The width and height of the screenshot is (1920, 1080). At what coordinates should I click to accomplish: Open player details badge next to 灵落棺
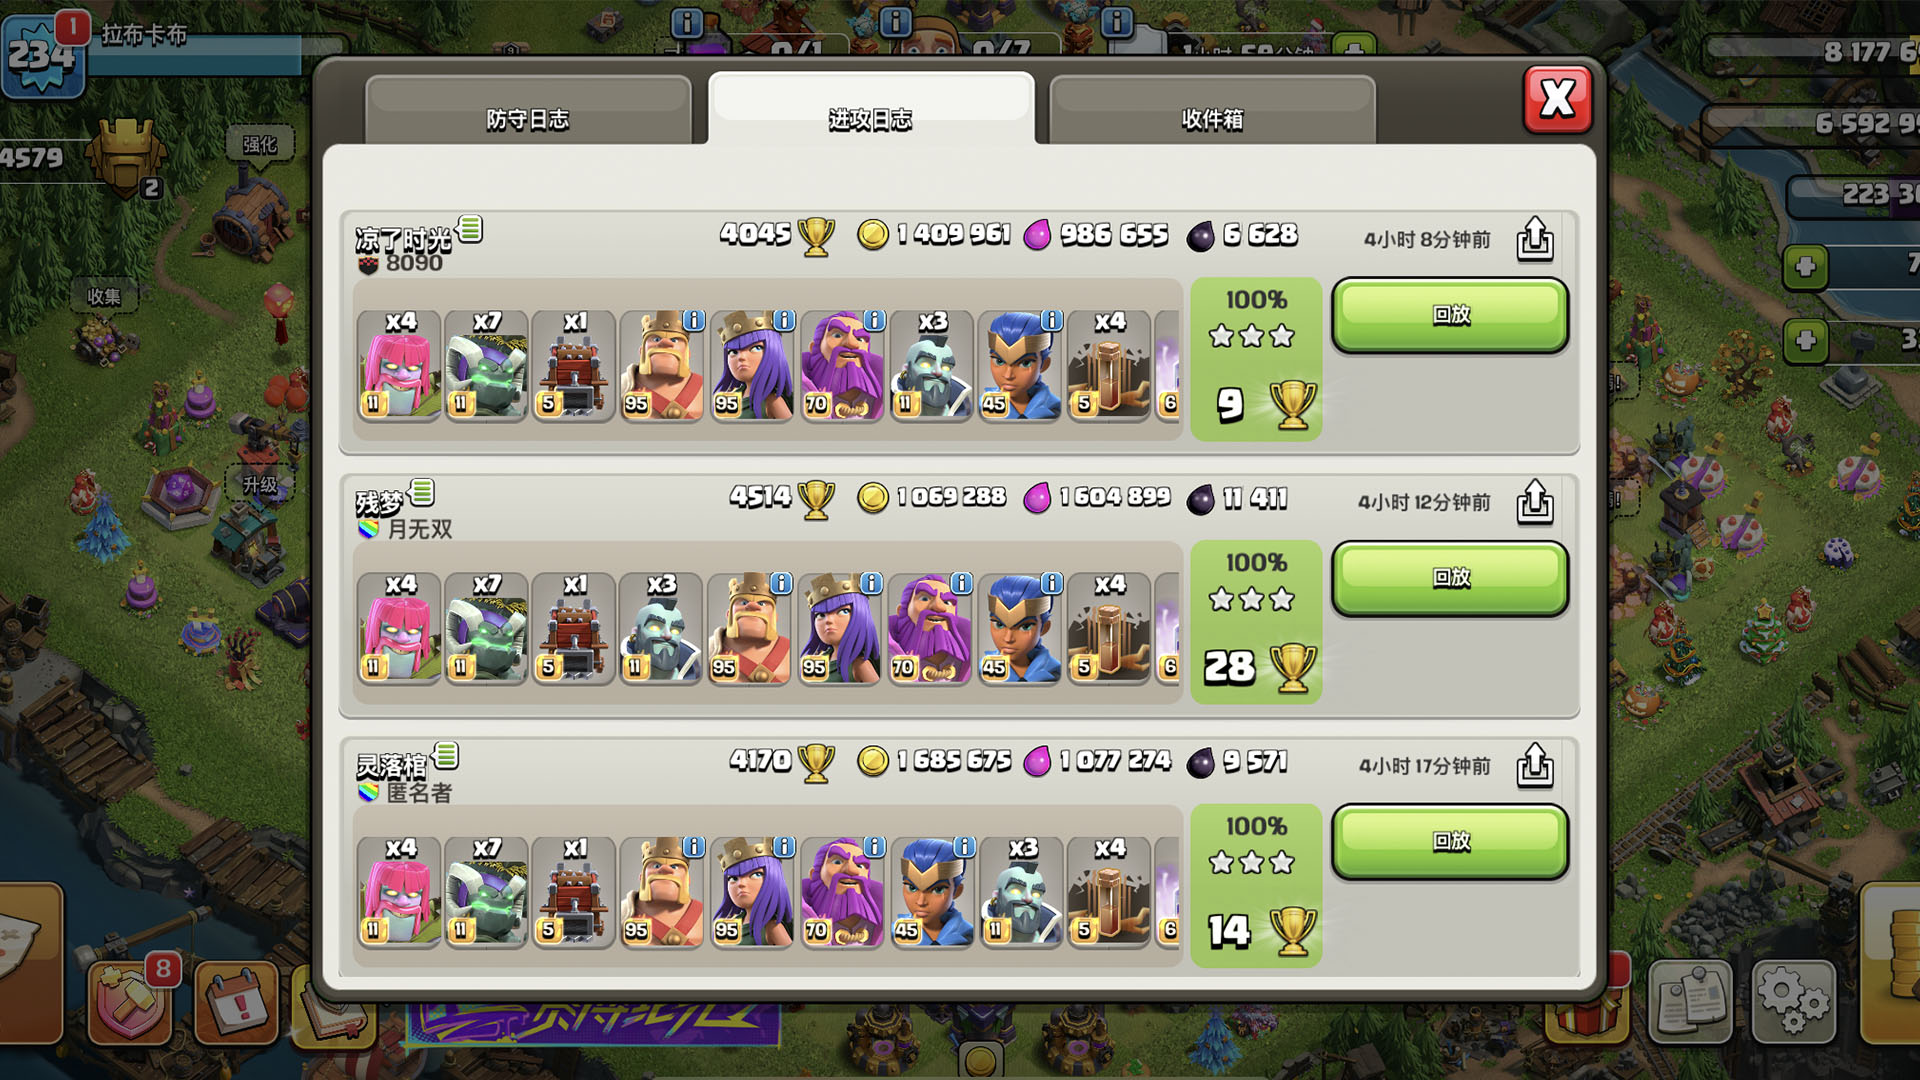(x=447, y=755)
